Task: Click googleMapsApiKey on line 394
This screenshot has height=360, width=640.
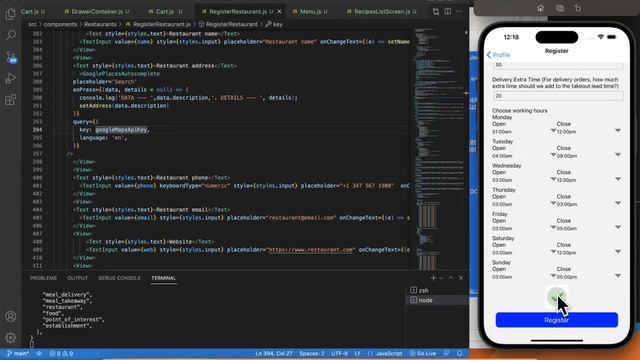Action: (x=121, y=130)
